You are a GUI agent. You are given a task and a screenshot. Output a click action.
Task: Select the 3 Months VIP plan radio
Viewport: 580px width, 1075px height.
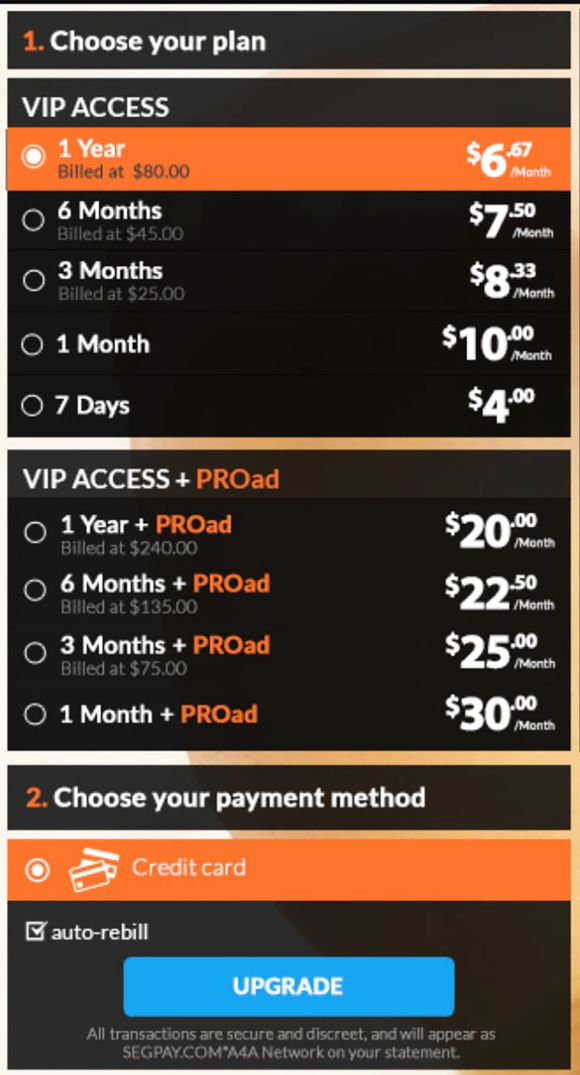click(33, 280)
